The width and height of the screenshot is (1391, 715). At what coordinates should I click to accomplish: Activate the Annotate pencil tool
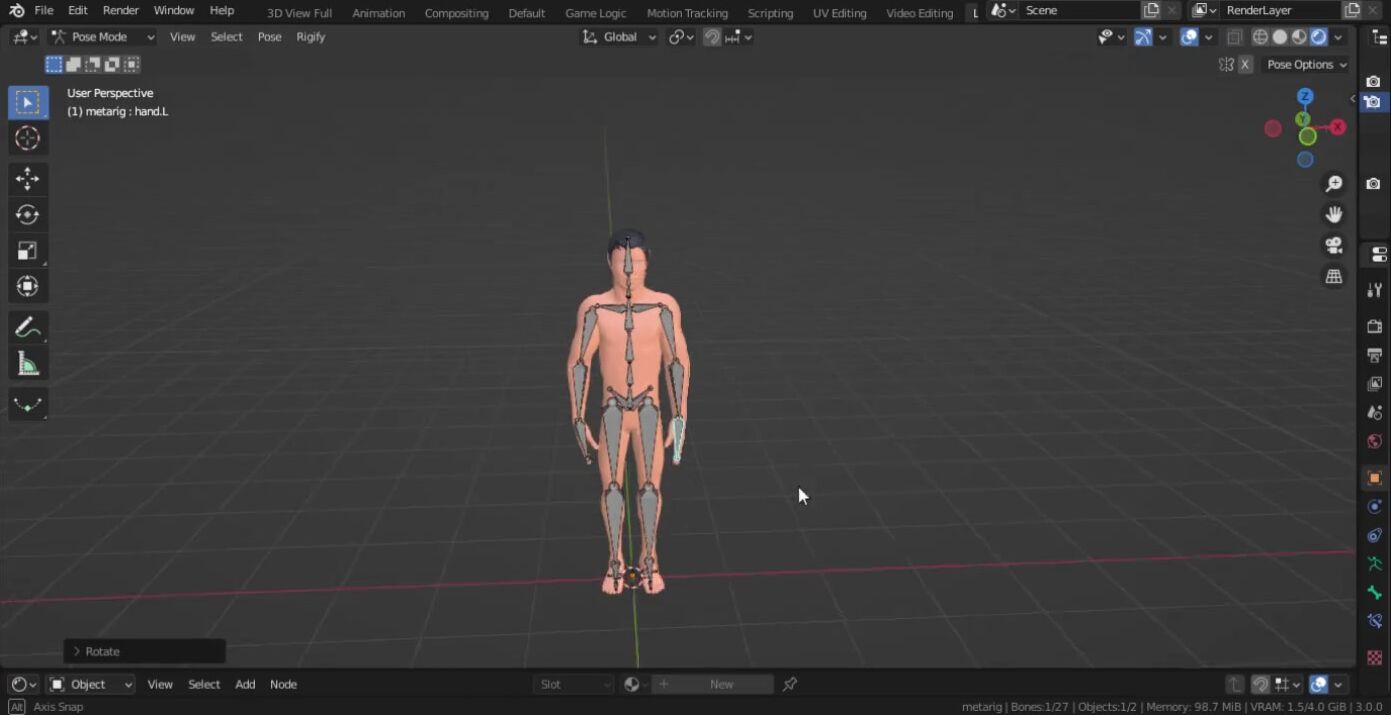[27, 327]
